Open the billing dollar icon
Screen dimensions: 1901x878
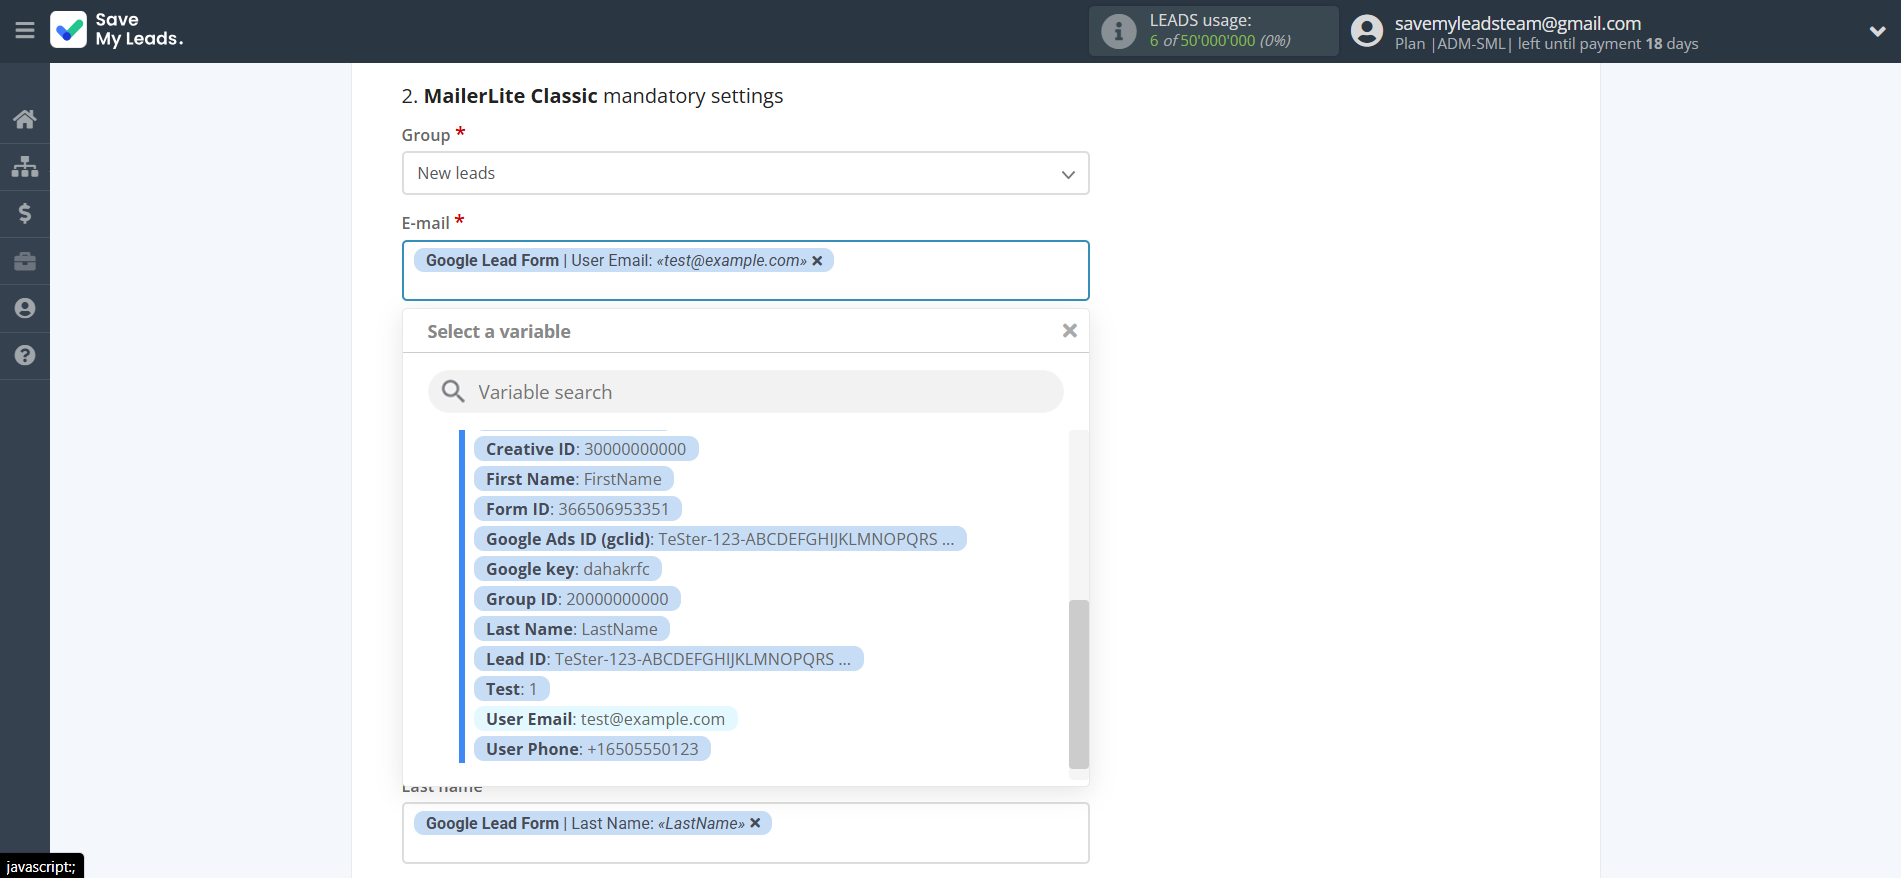(25, 213)
